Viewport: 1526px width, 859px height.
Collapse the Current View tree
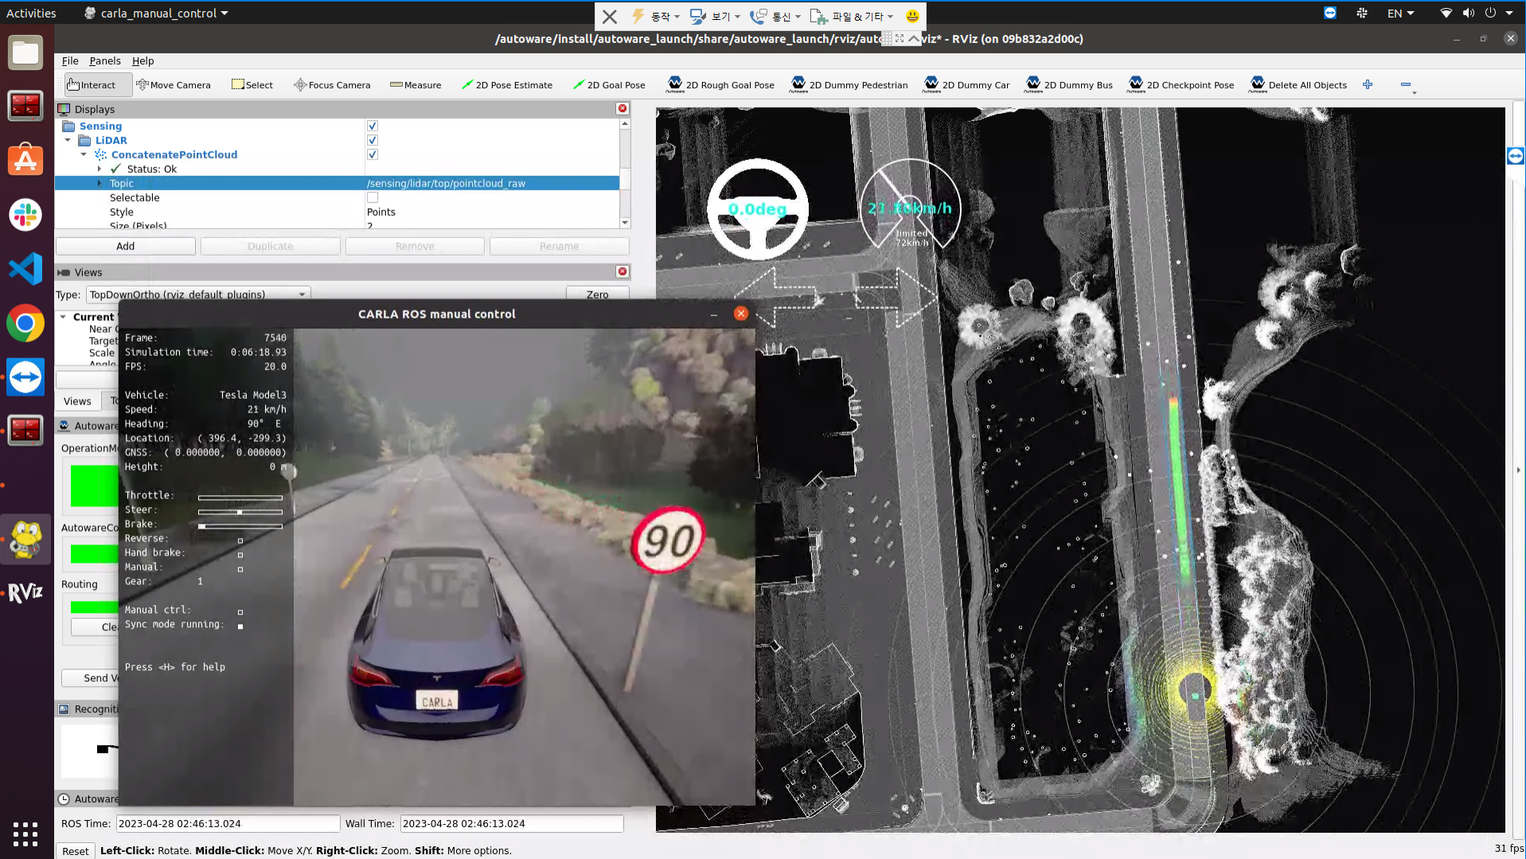pyautogui.click(x=63, y=317)
